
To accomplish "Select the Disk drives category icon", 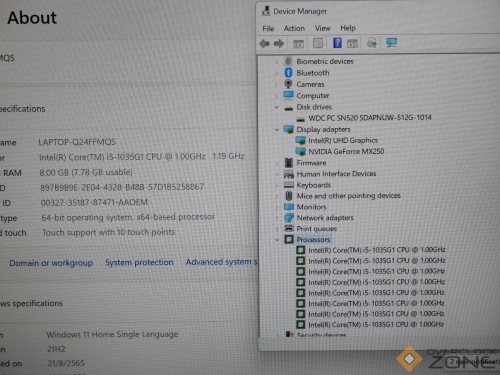I will (289, 108).
